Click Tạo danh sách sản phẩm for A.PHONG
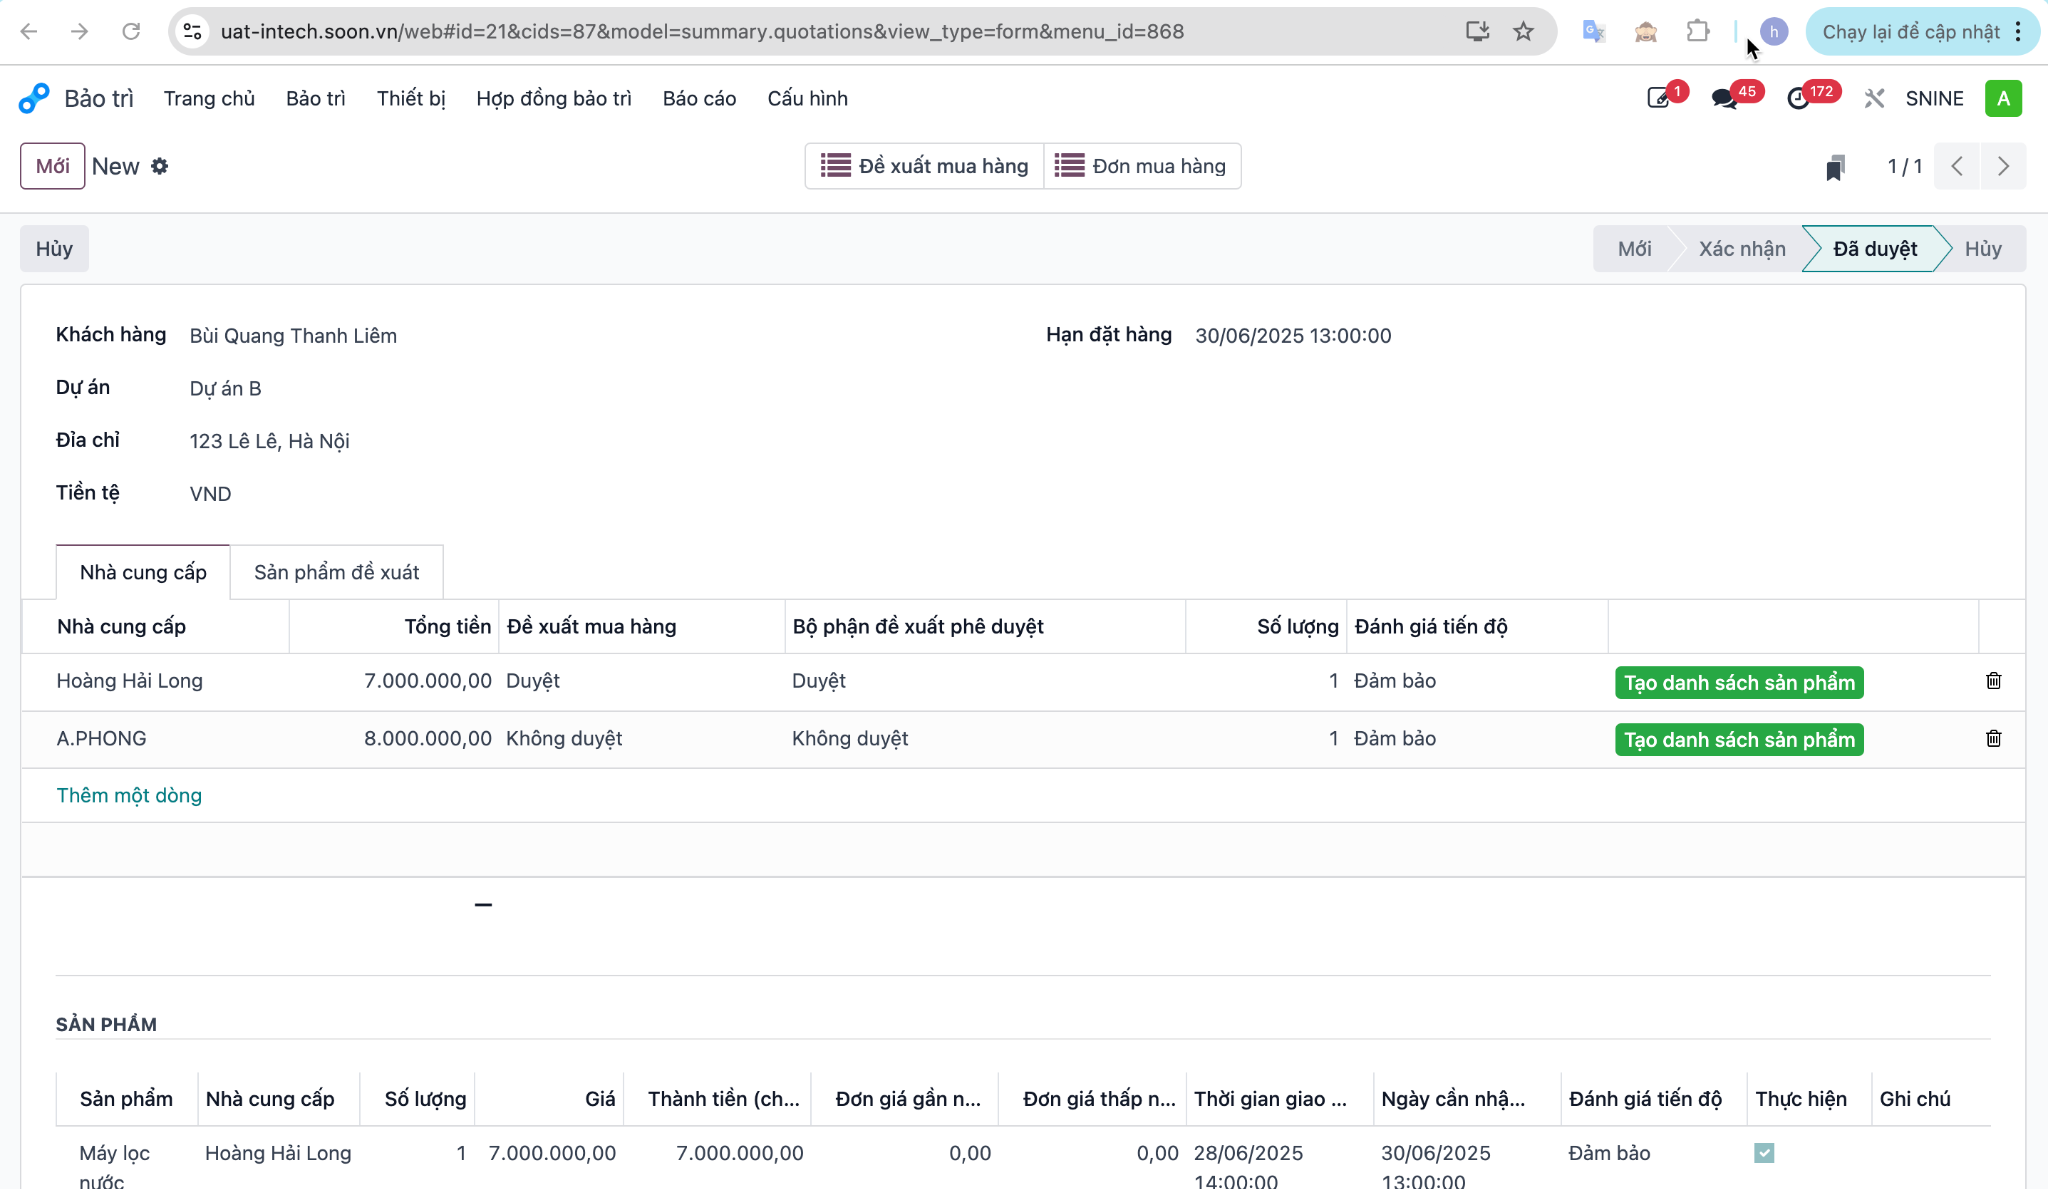 click(1739, 740)
